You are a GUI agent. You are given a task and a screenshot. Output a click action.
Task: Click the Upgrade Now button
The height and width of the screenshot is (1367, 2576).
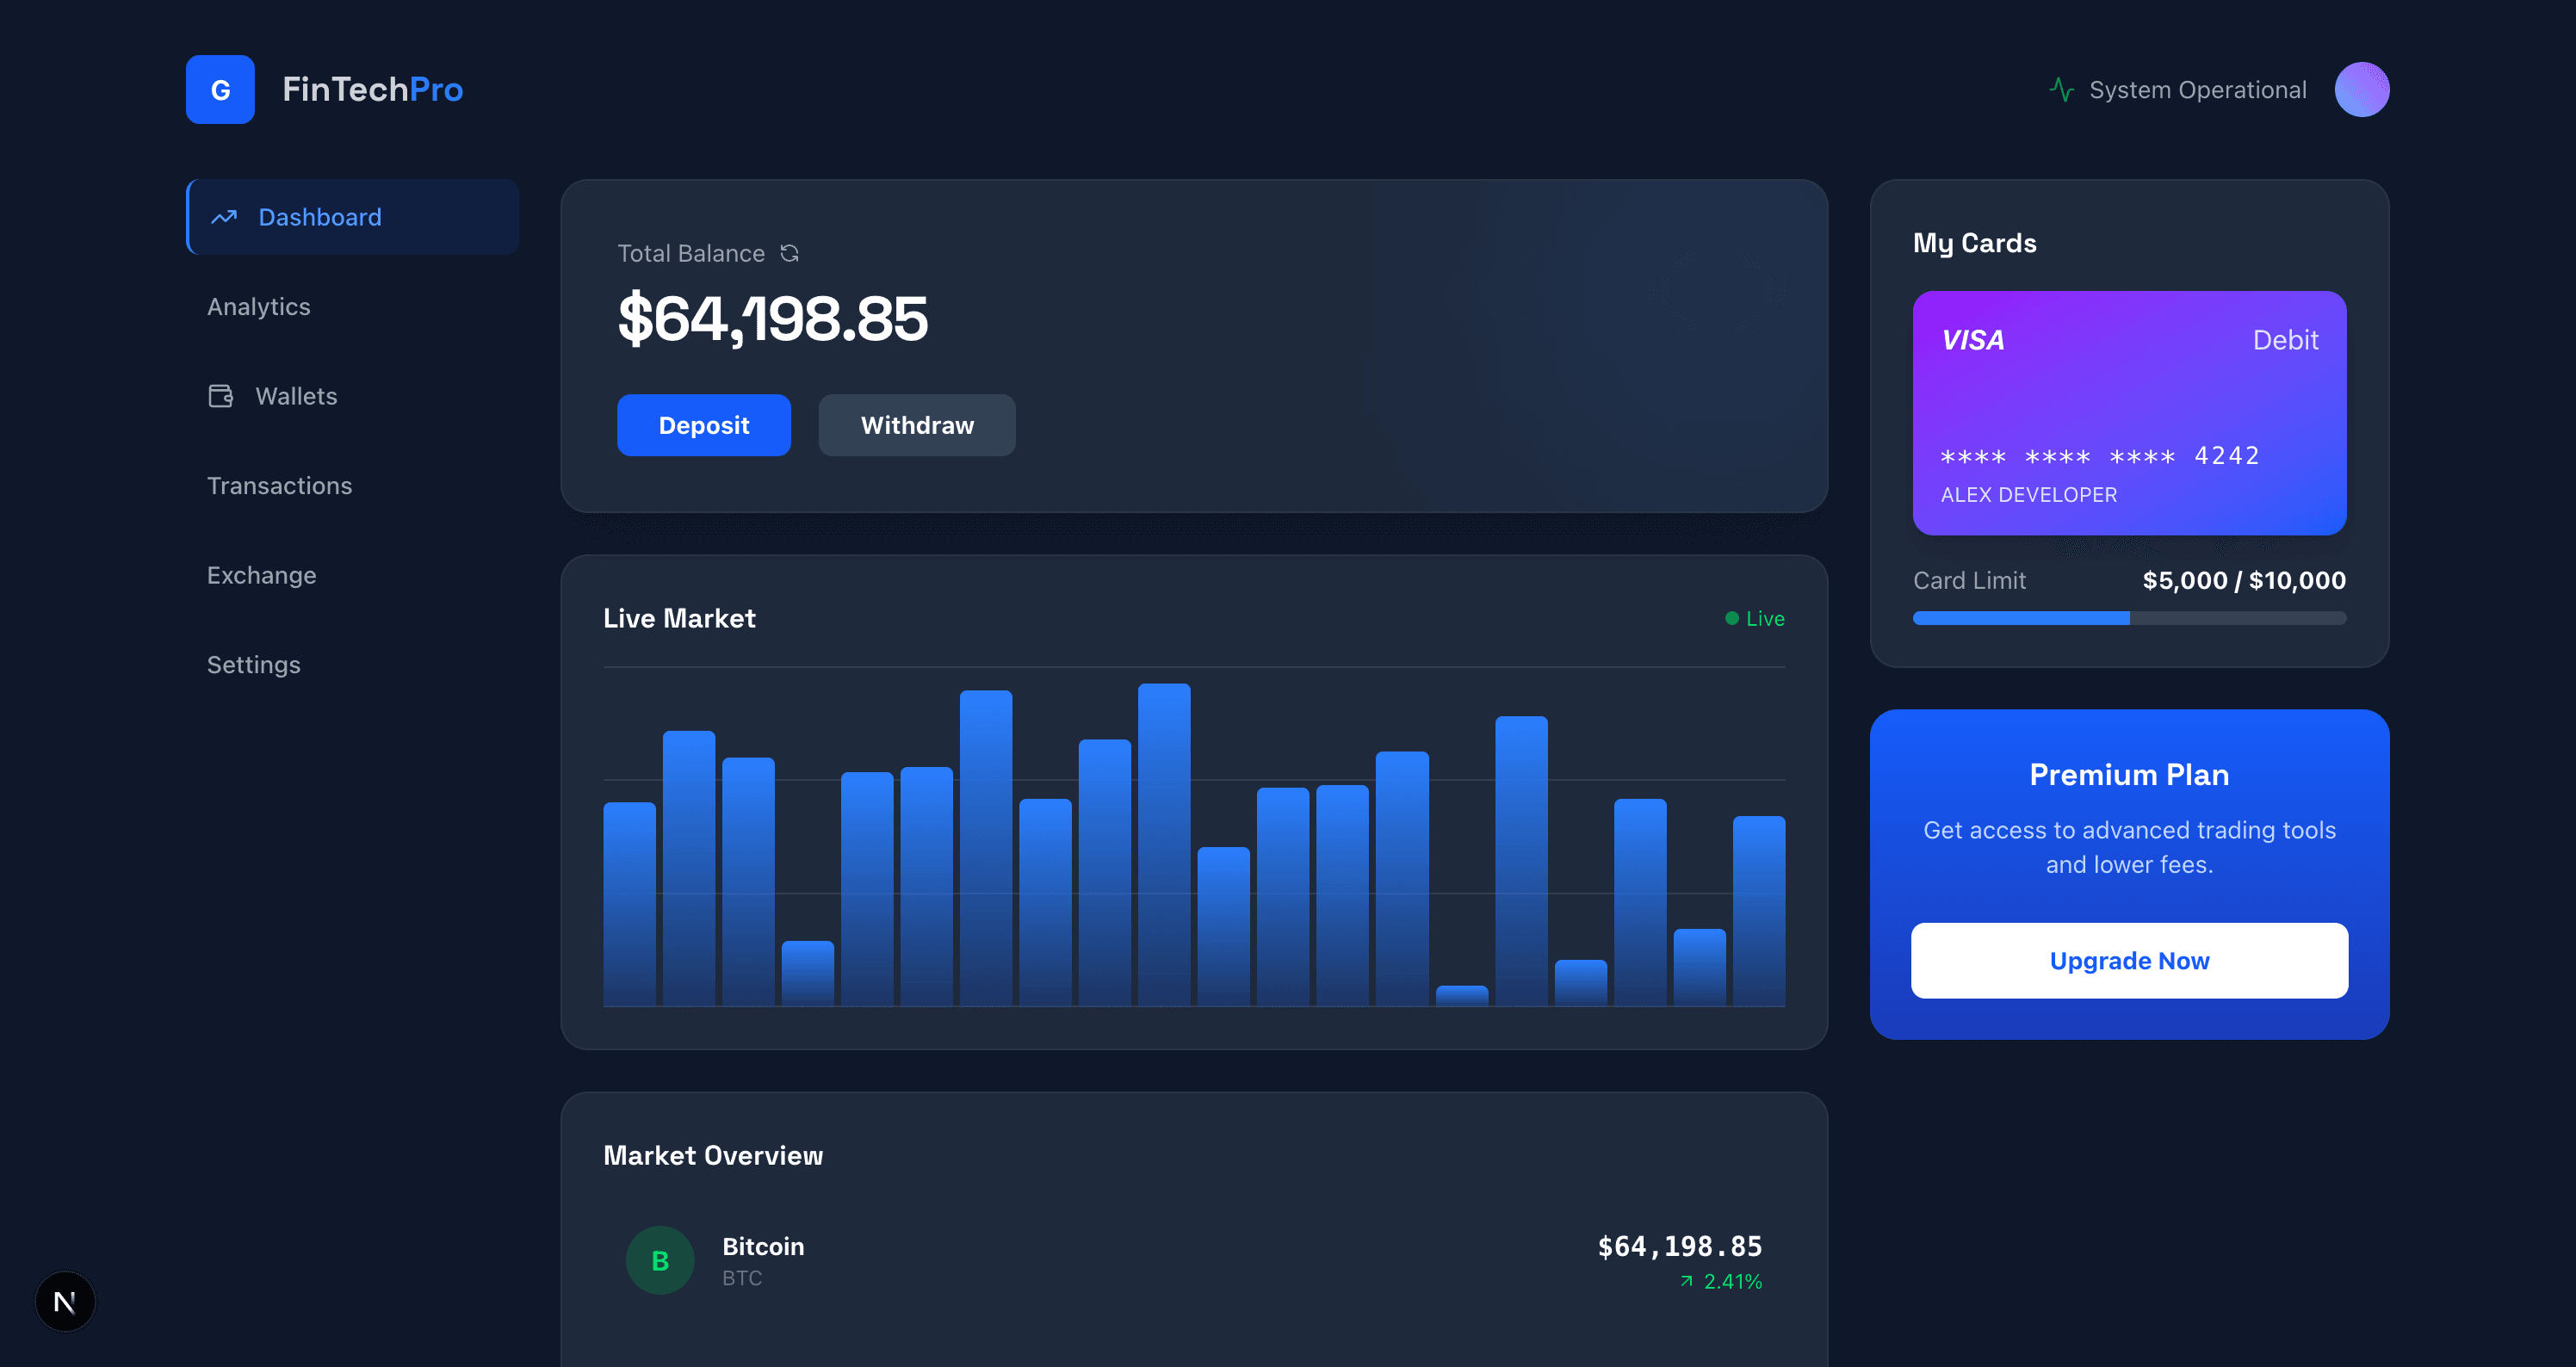(2129, 960)
